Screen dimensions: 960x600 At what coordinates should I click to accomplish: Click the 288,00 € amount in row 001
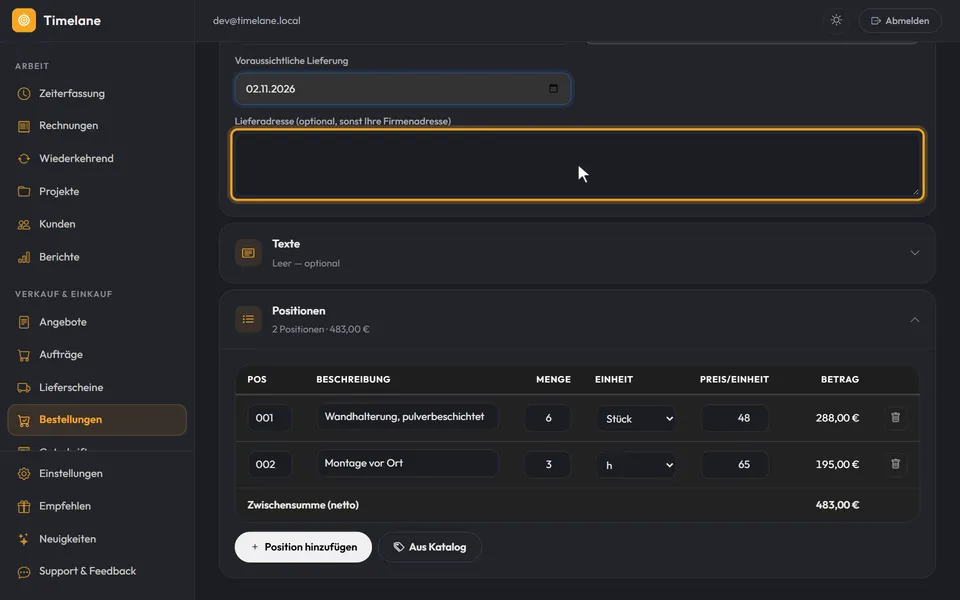click(837, 418)
